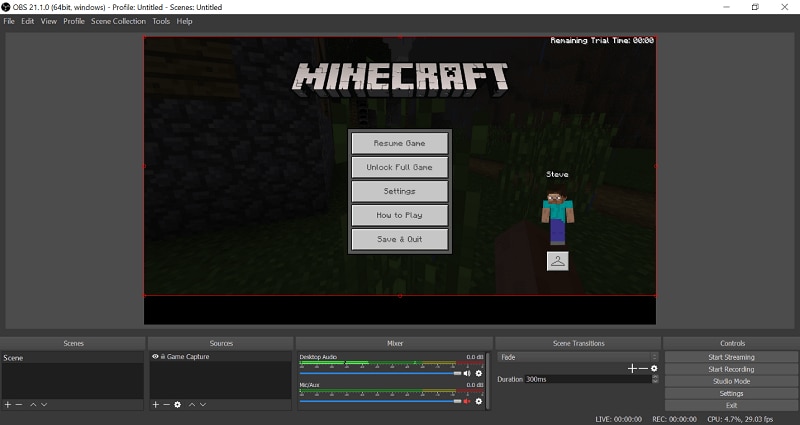Select Scene in the Scenes list
Image resolution: width=800 pixels, height=425 pixels.
tap(72, 358)
